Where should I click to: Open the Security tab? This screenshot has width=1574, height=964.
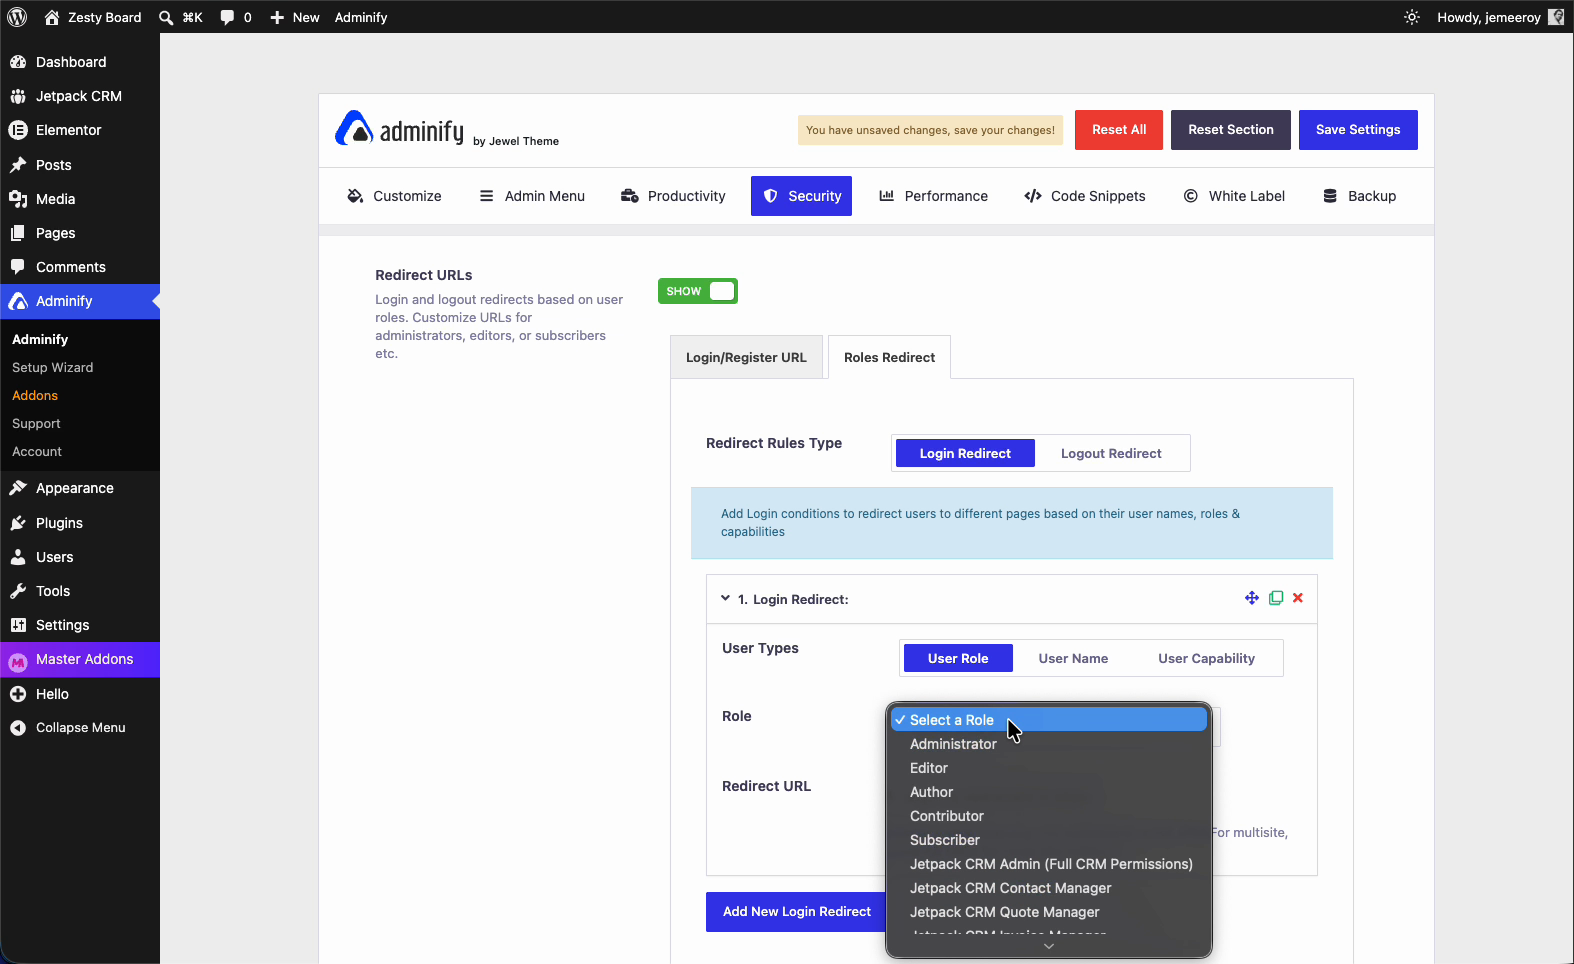coord(801,196)
